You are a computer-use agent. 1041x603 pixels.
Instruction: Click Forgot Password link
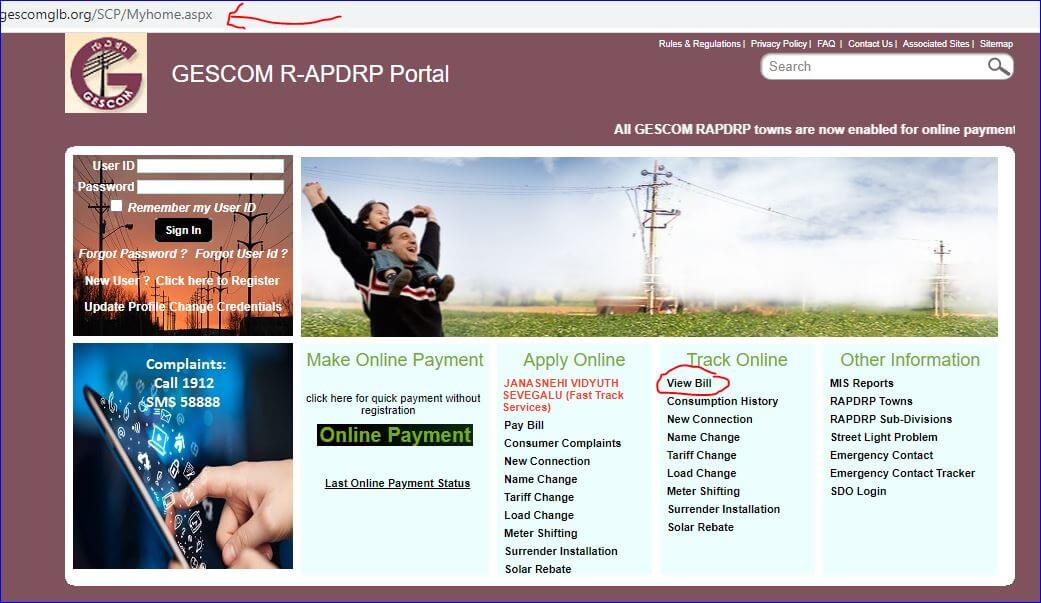(x=133, y=254)
